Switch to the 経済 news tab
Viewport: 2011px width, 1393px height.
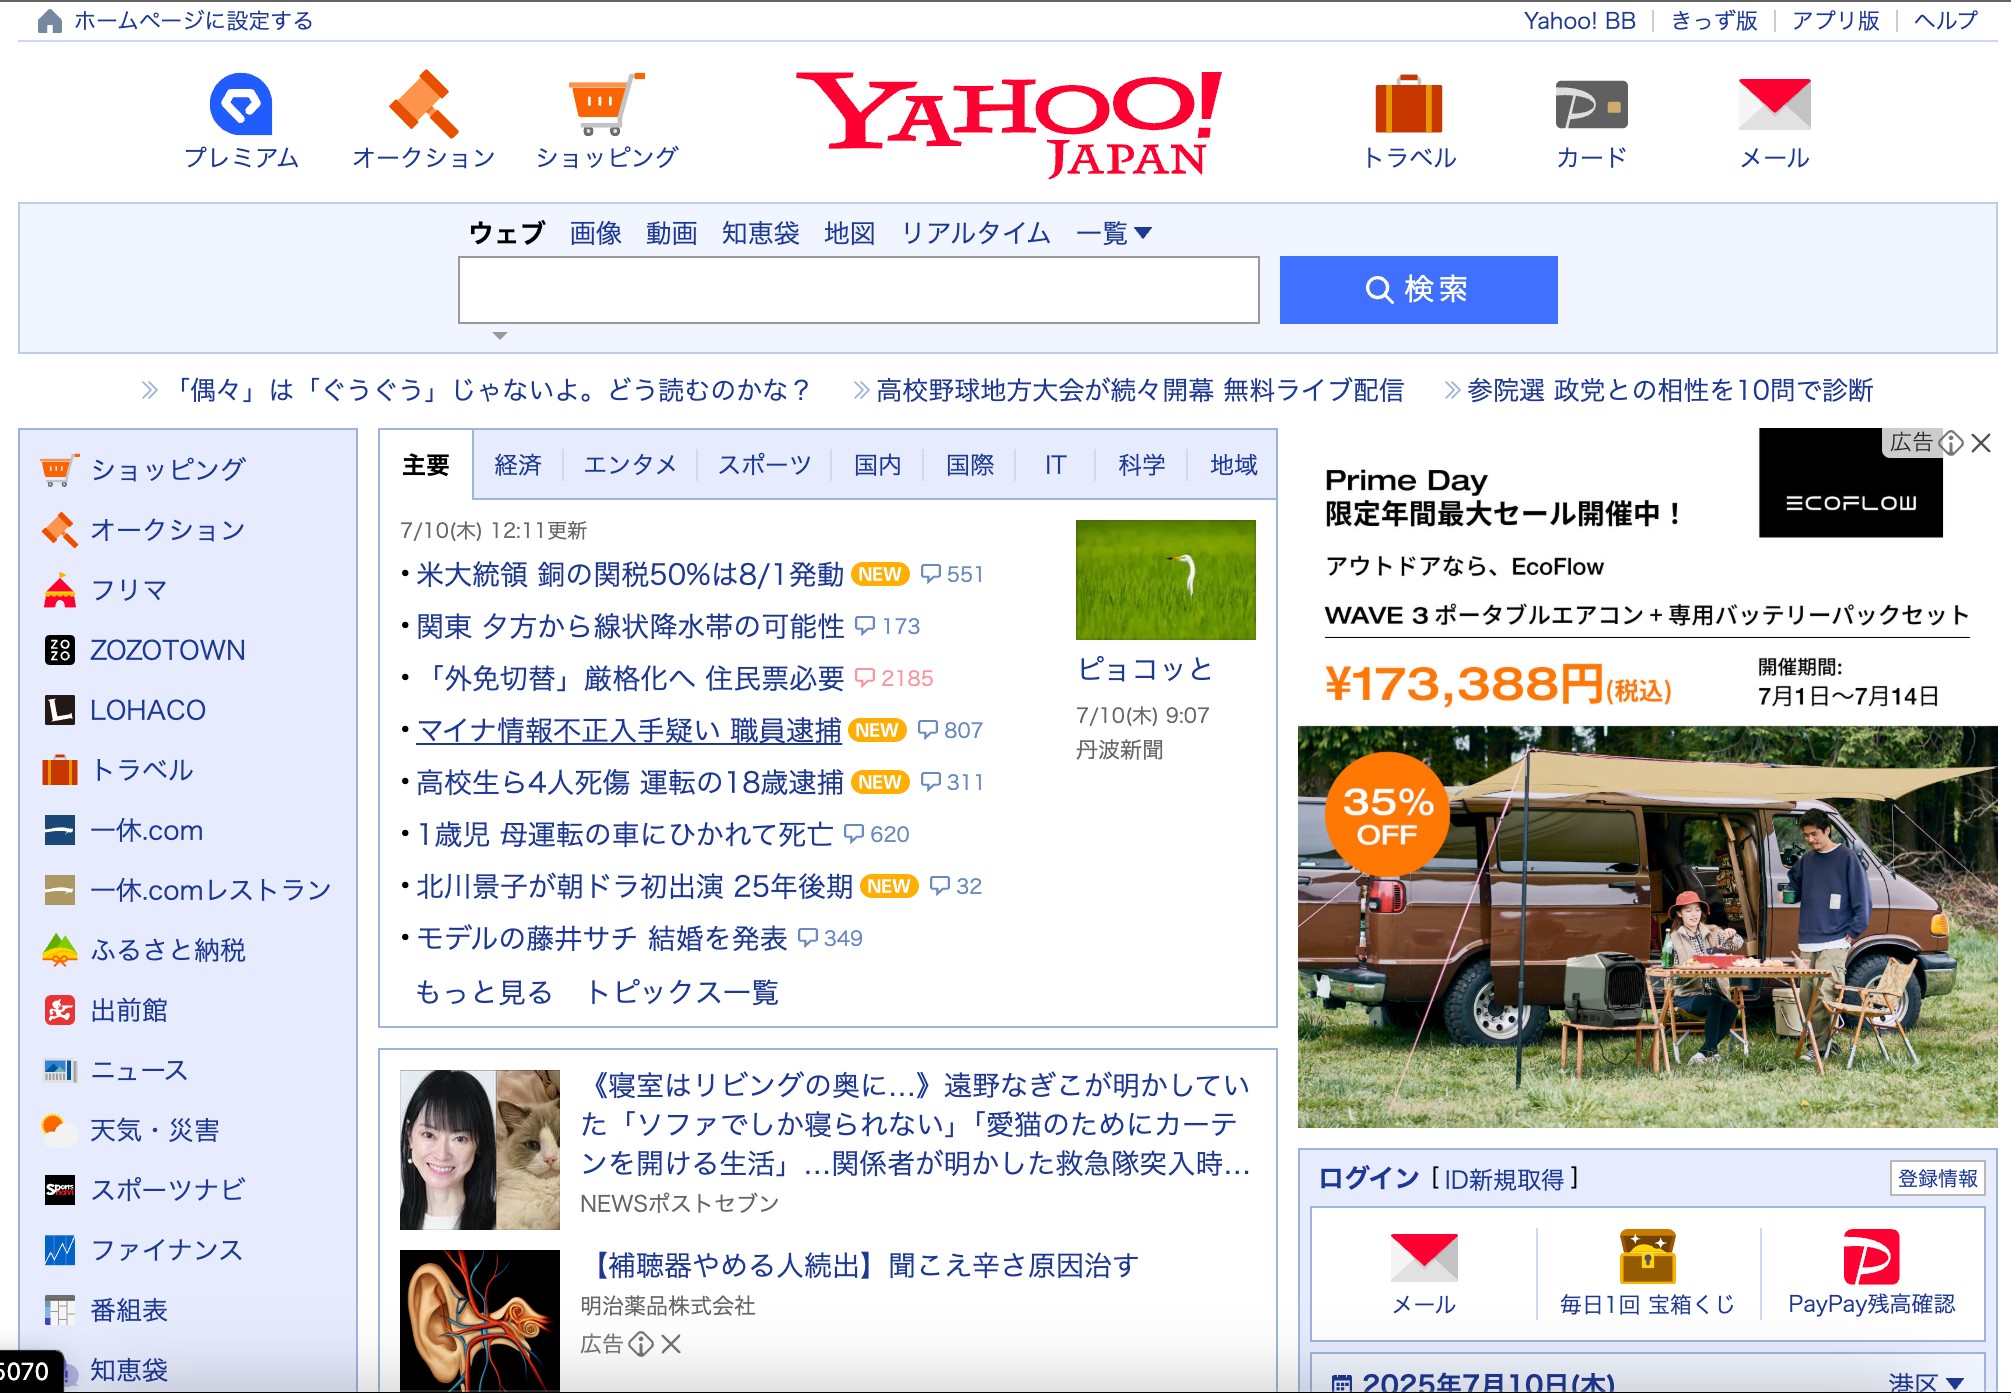pos(518,465)
